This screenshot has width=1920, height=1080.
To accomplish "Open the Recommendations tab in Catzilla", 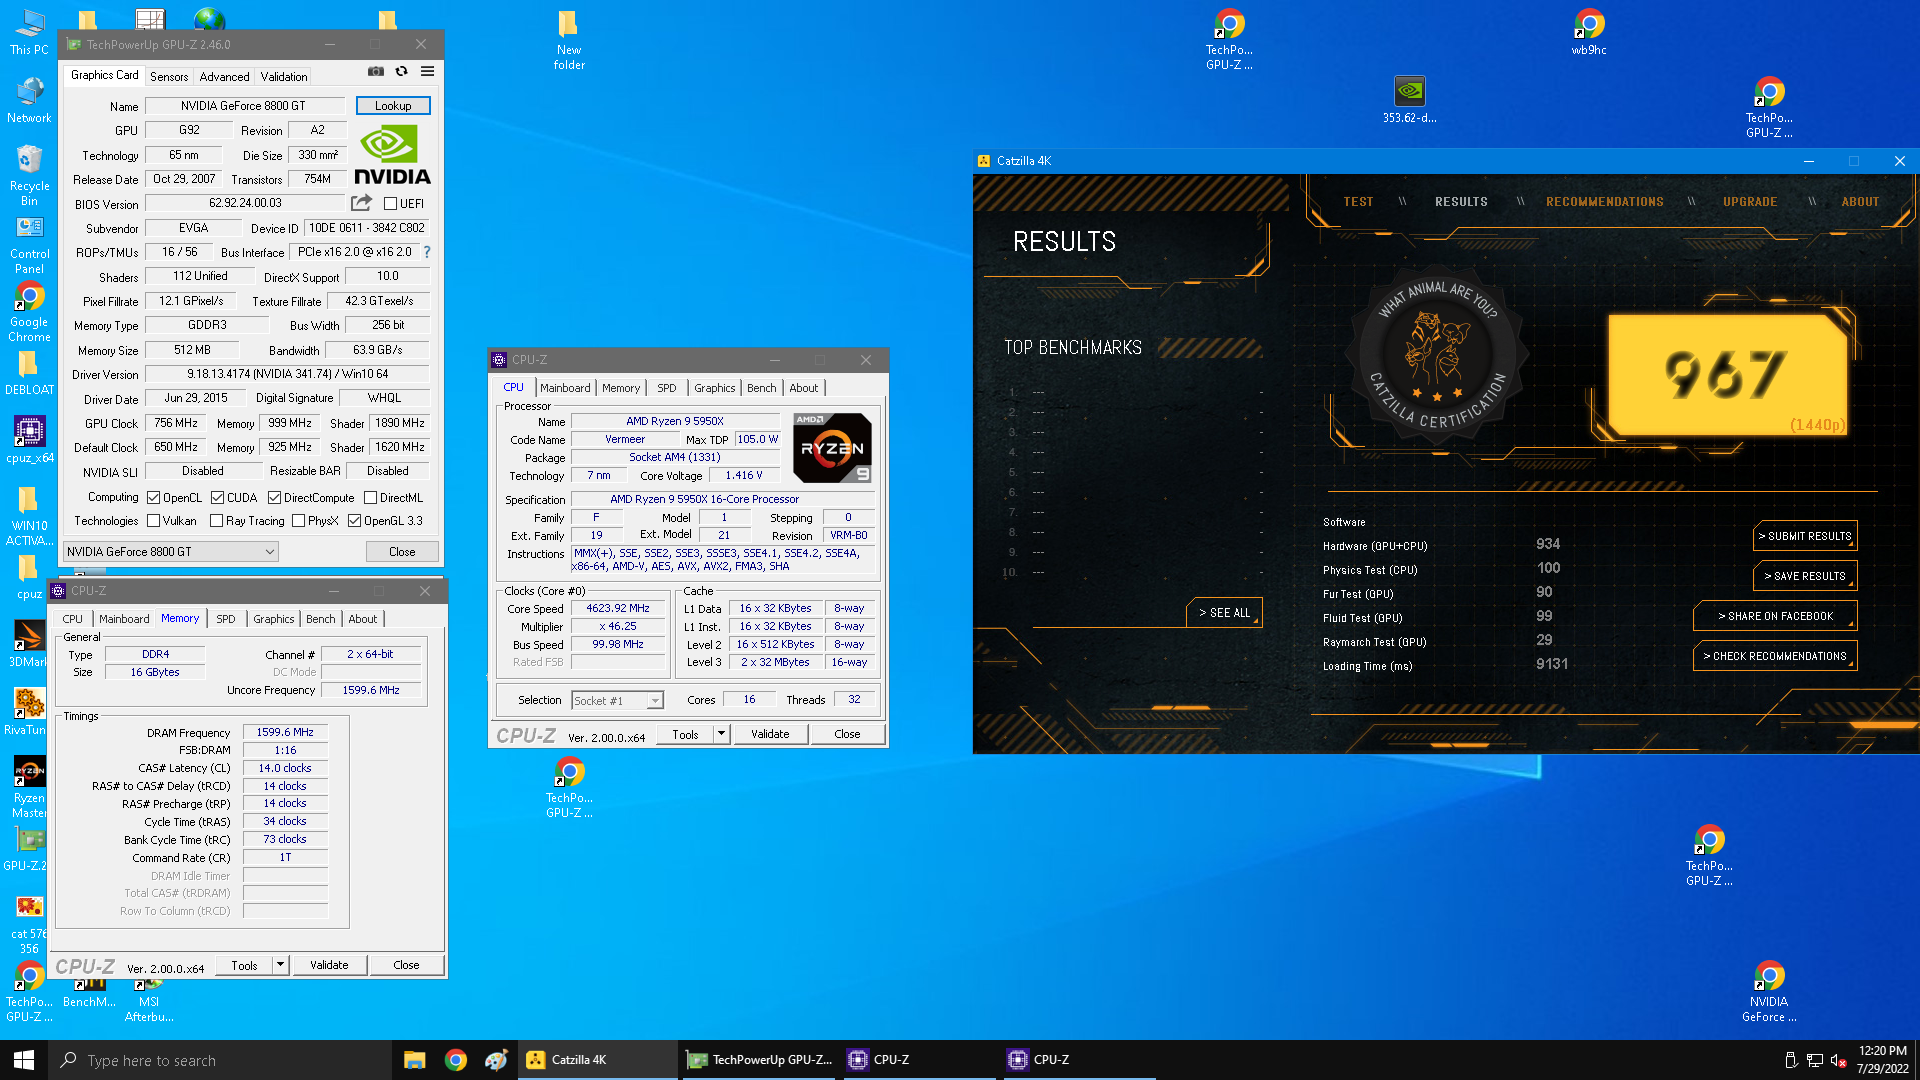I will point(1605,202).
